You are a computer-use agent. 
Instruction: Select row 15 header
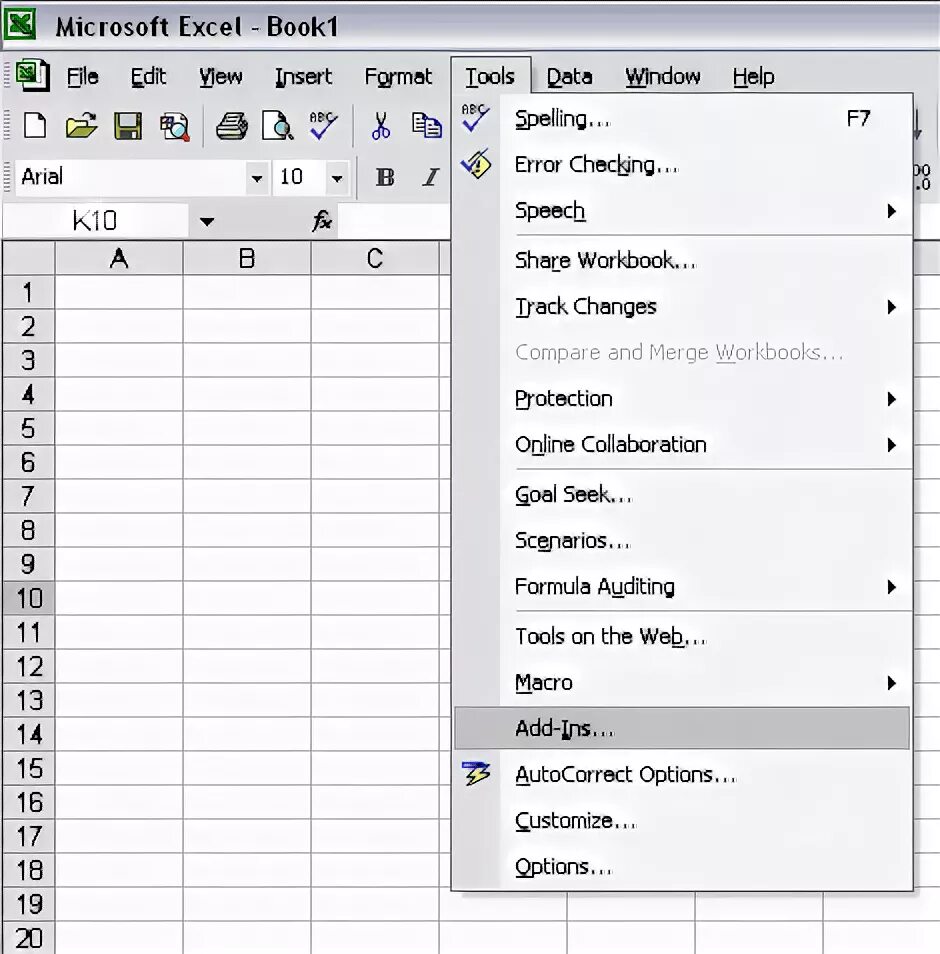coord(28,768)
